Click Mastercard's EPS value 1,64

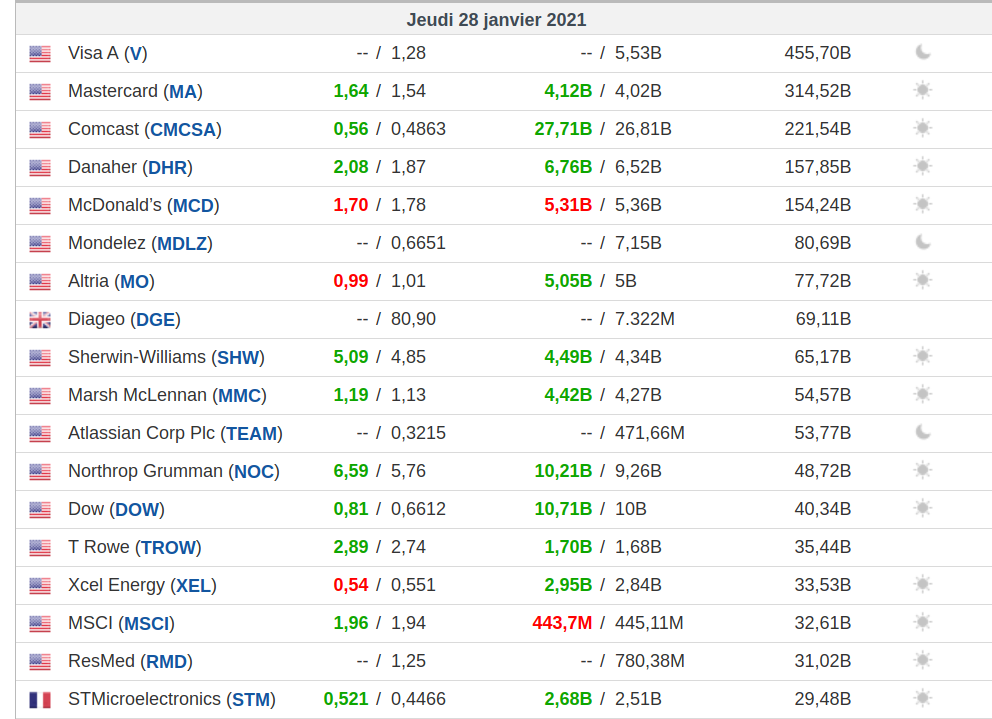350,91
